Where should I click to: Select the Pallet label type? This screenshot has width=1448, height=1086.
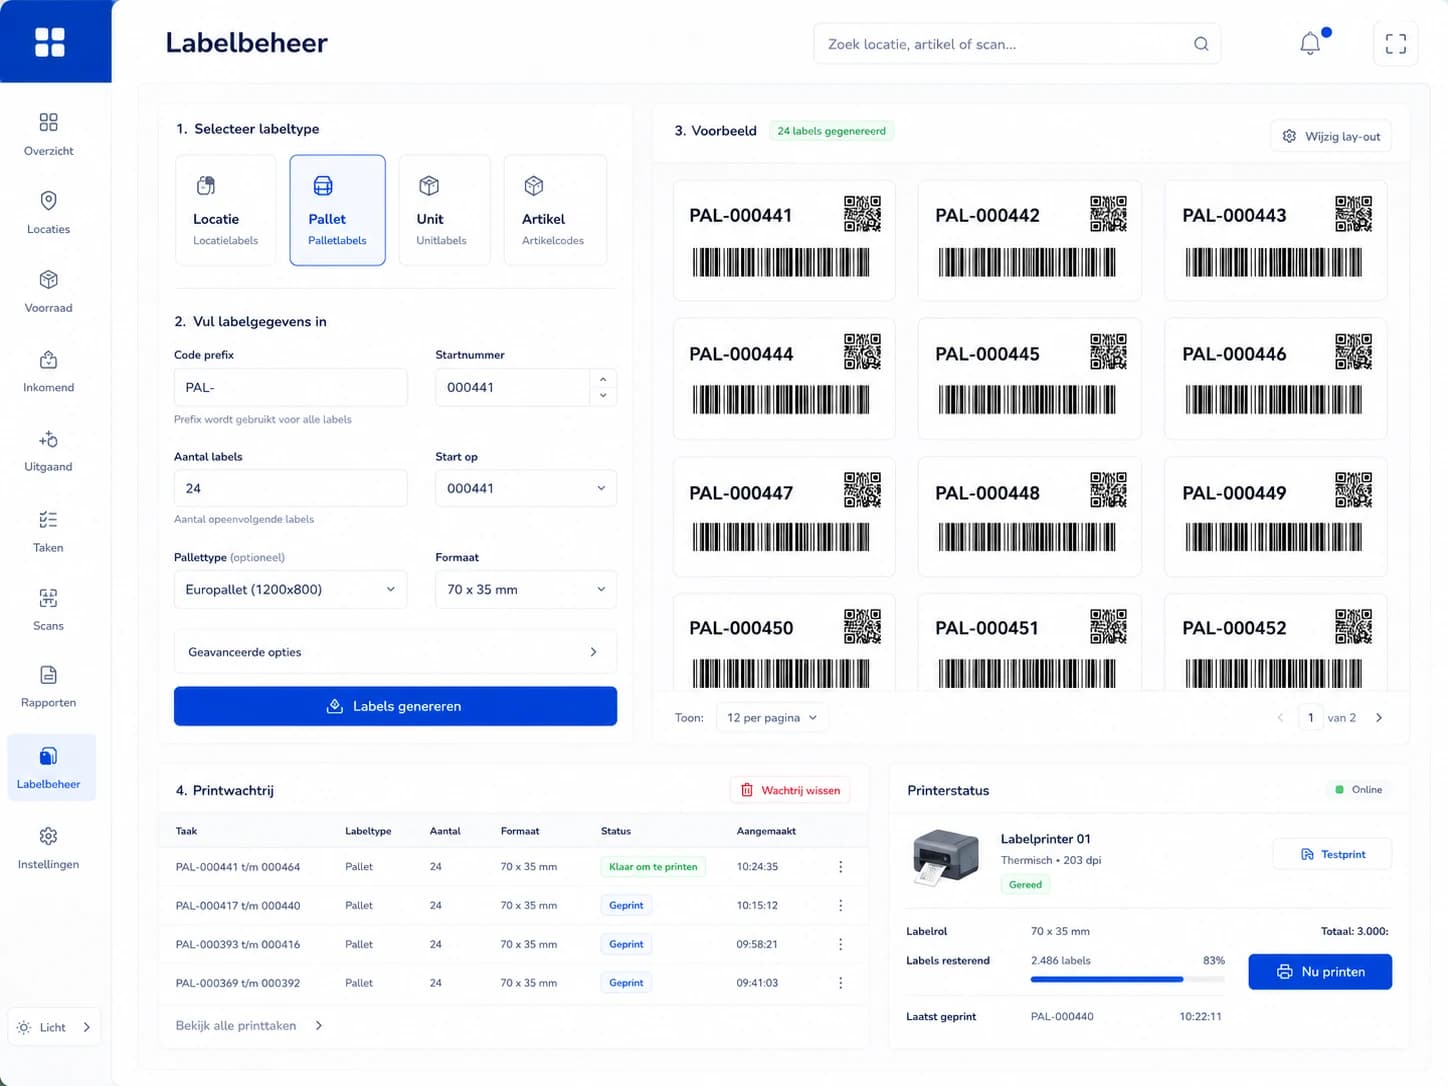pos(337,210)
